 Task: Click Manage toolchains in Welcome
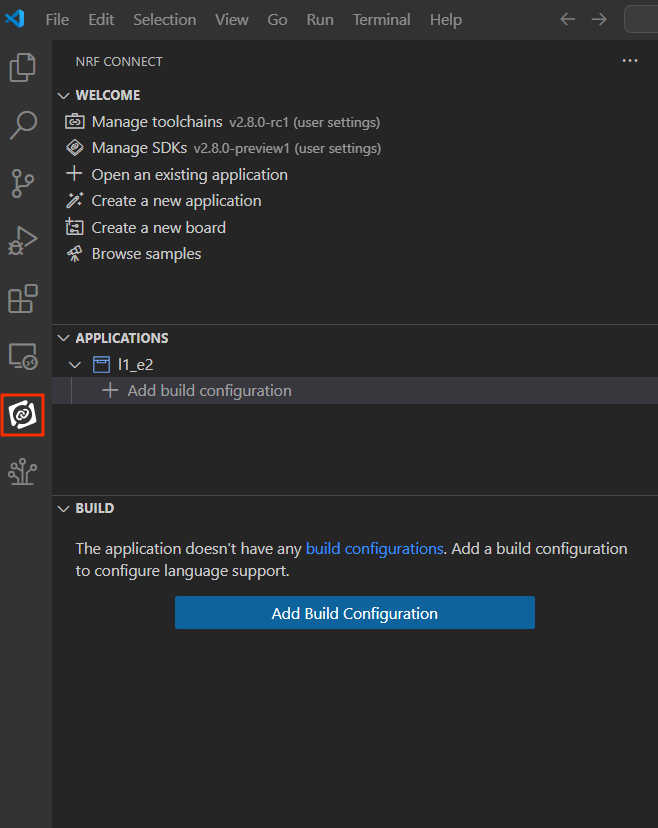click(x=157, y=122)
